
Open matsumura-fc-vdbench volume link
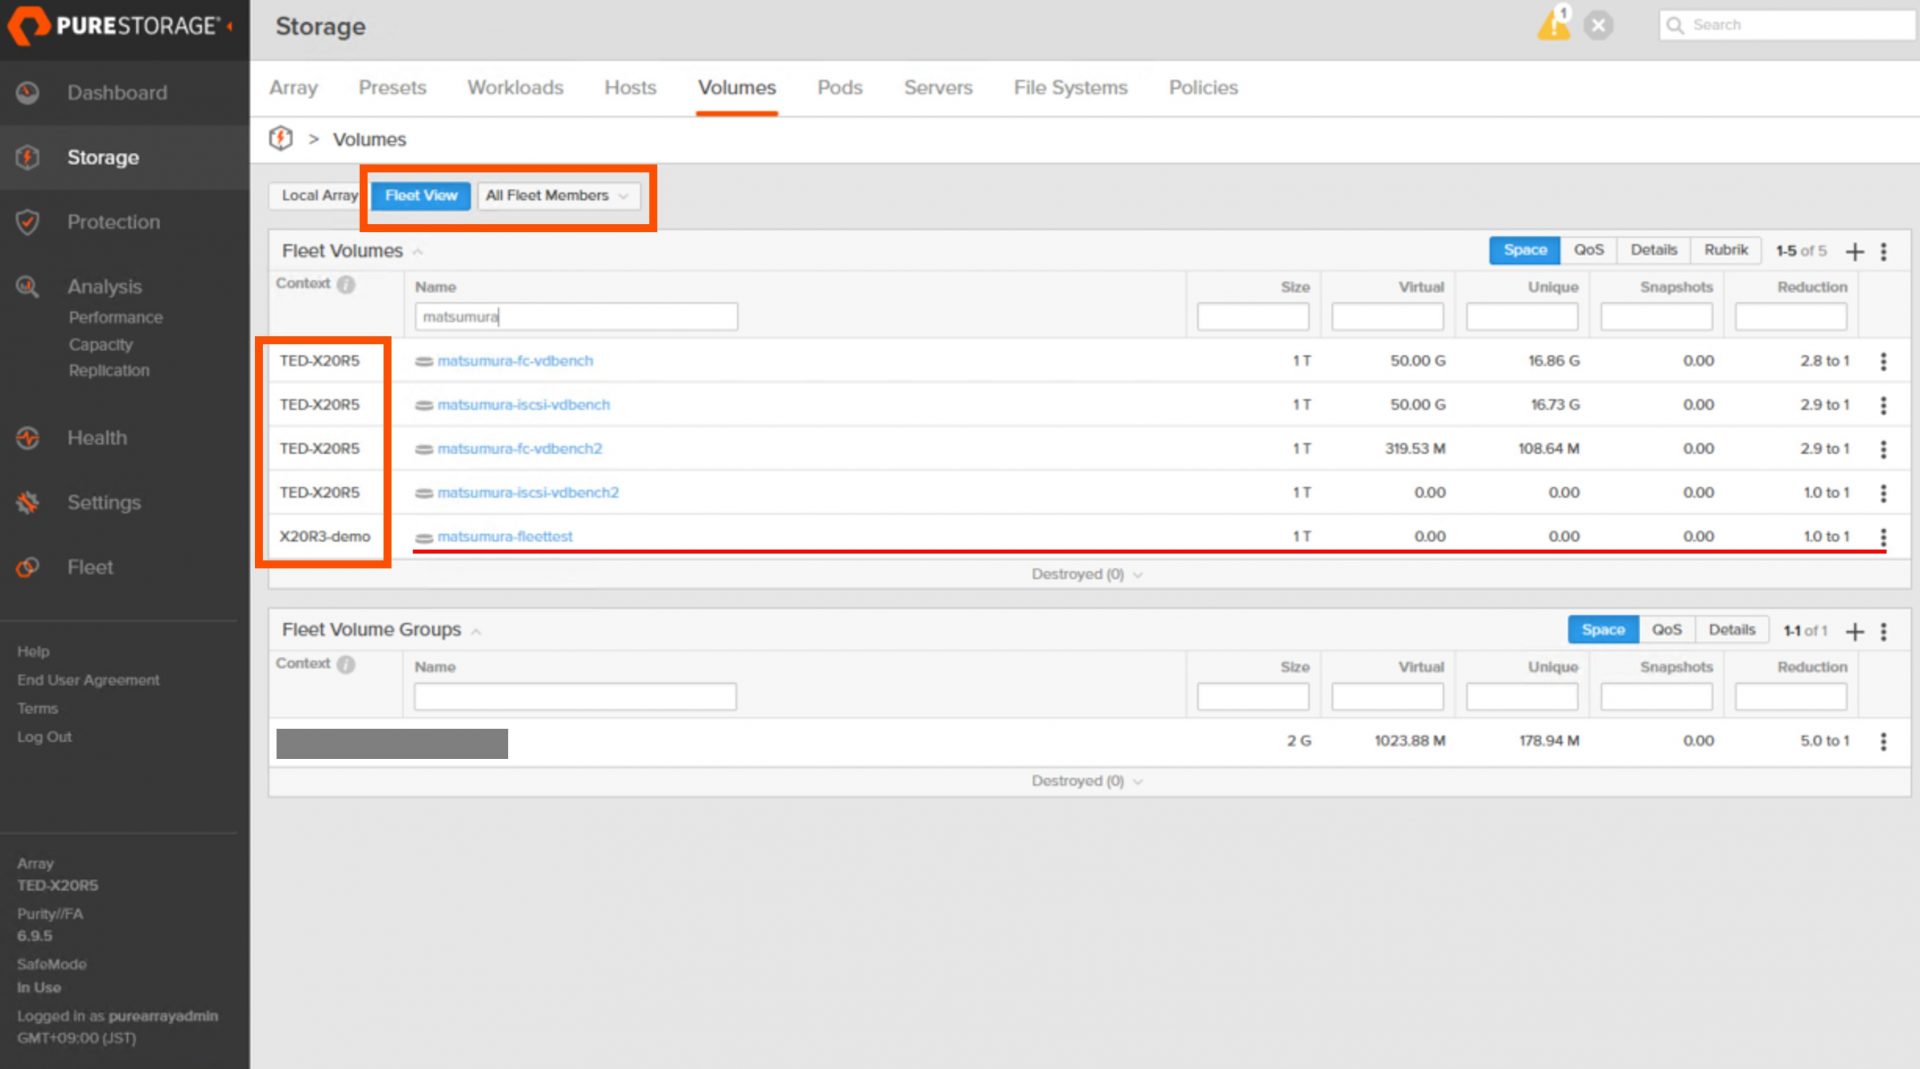[515, 361]
